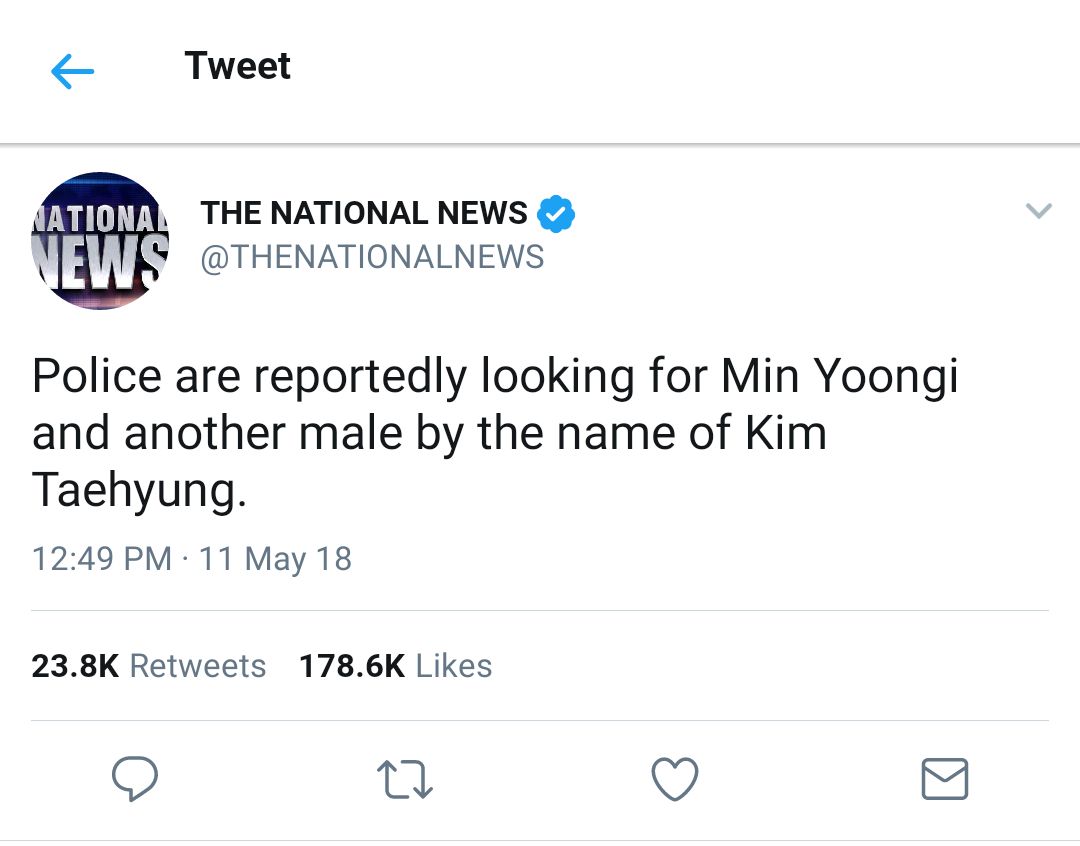Expand tweet options chevron menu

pos(1039,210)
